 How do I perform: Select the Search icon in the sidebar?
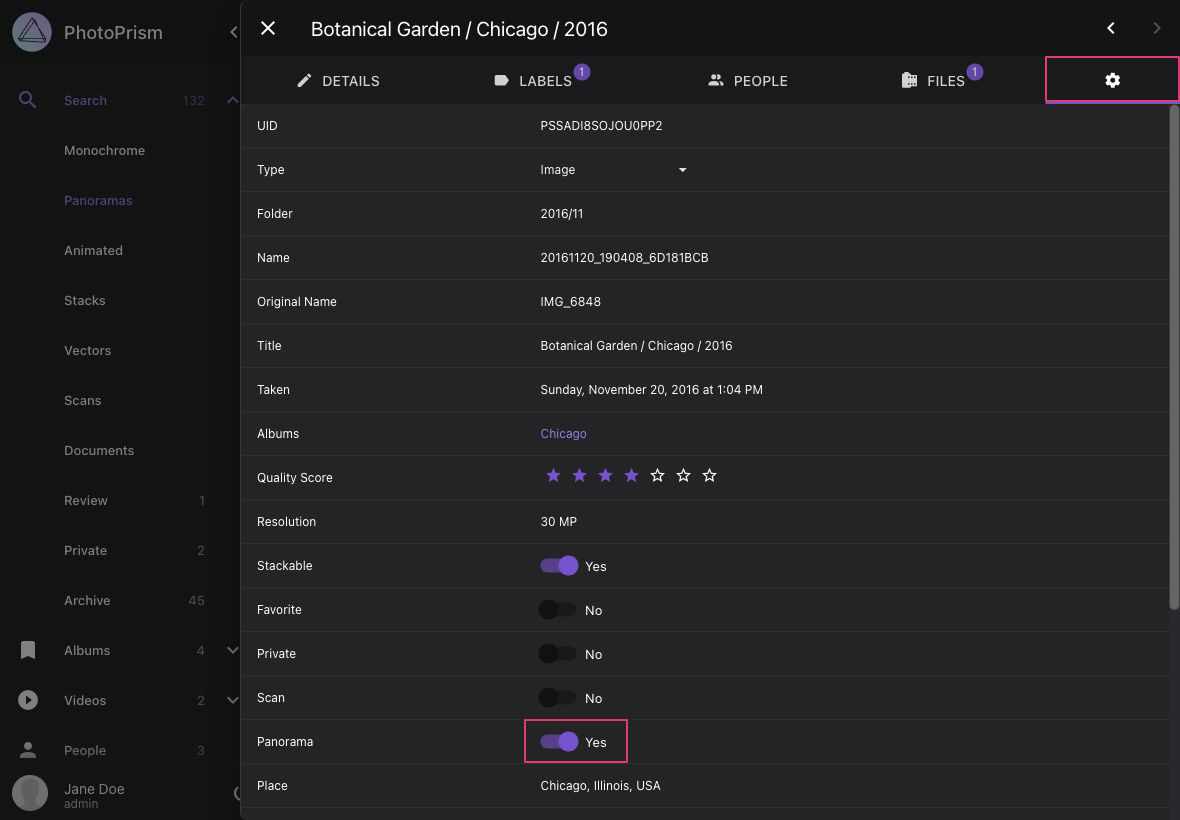(27, 100)
